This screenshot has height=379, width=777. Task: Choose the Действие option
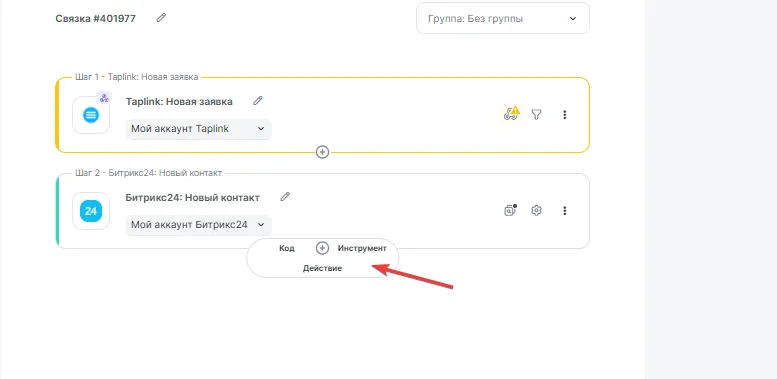point(322,268)
